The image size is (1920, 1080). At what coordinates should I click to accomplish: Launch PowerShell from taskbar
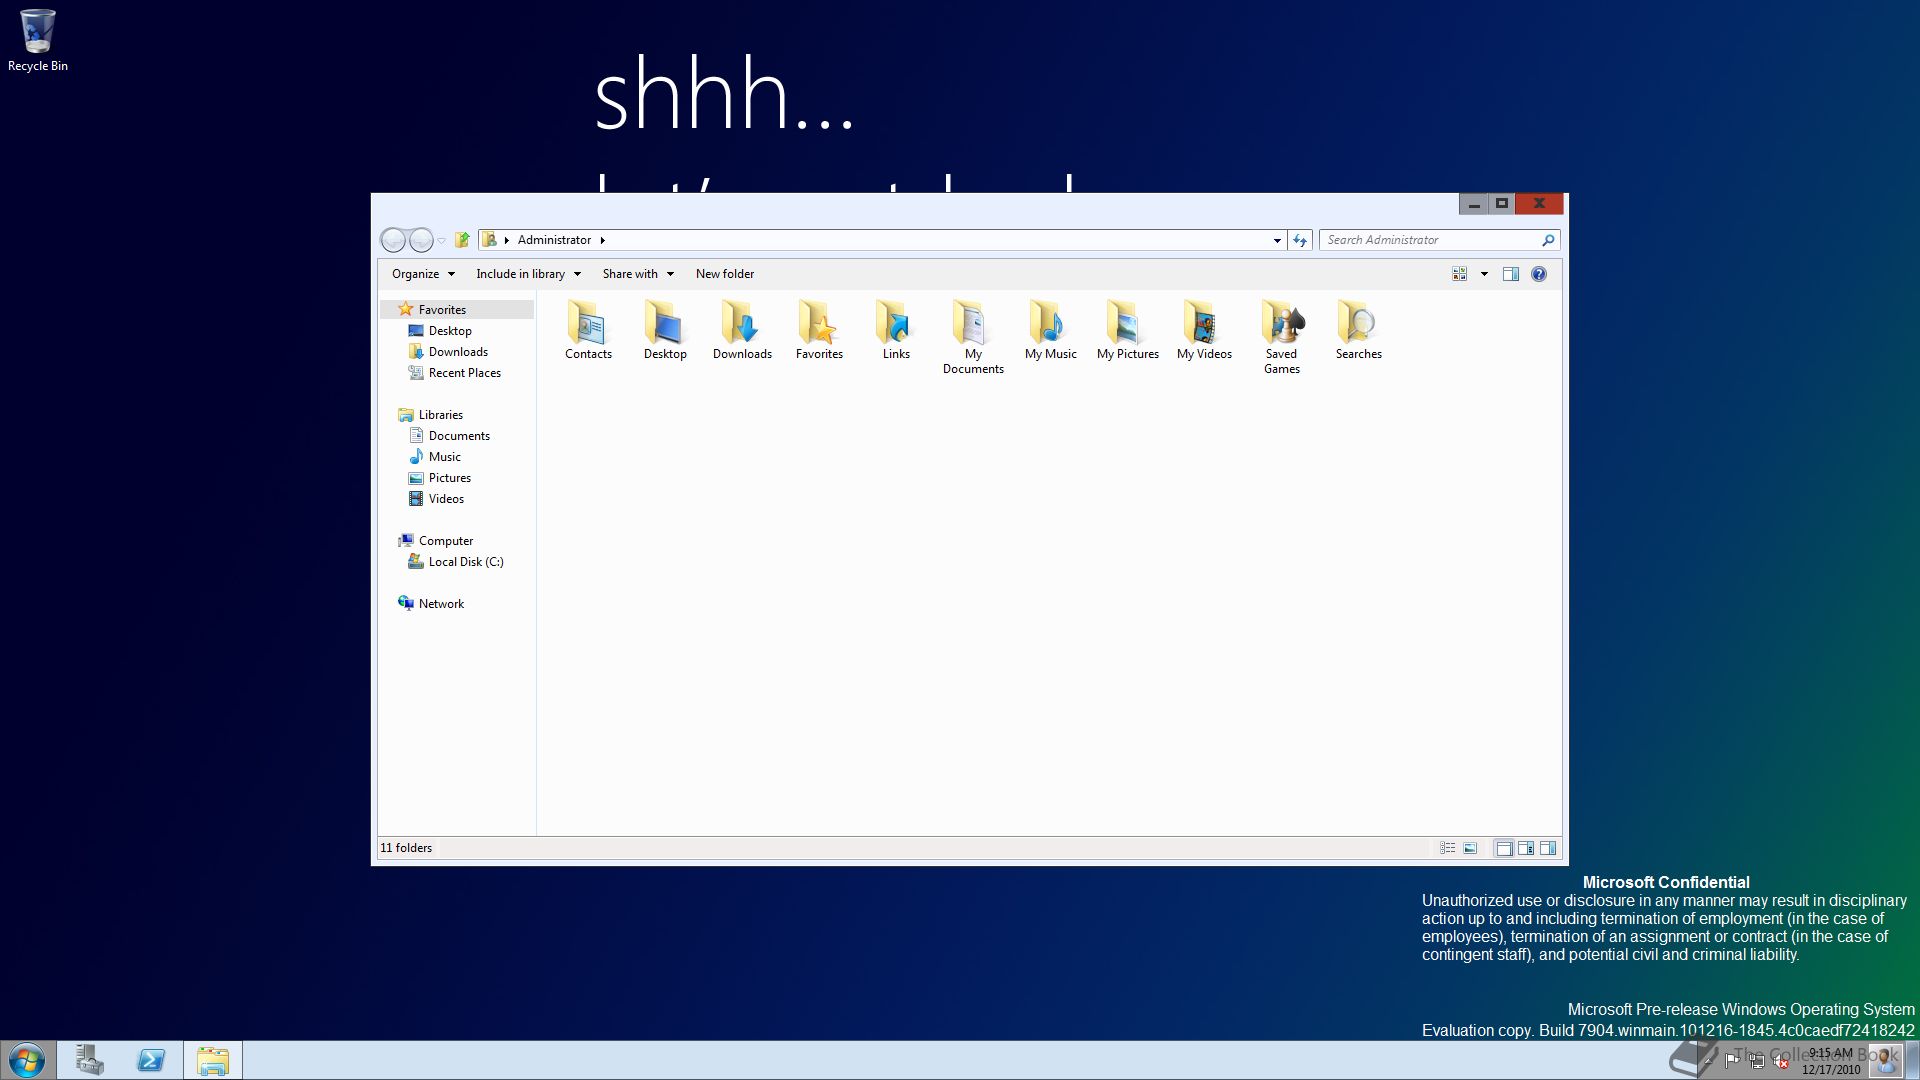coord(151,1060)
